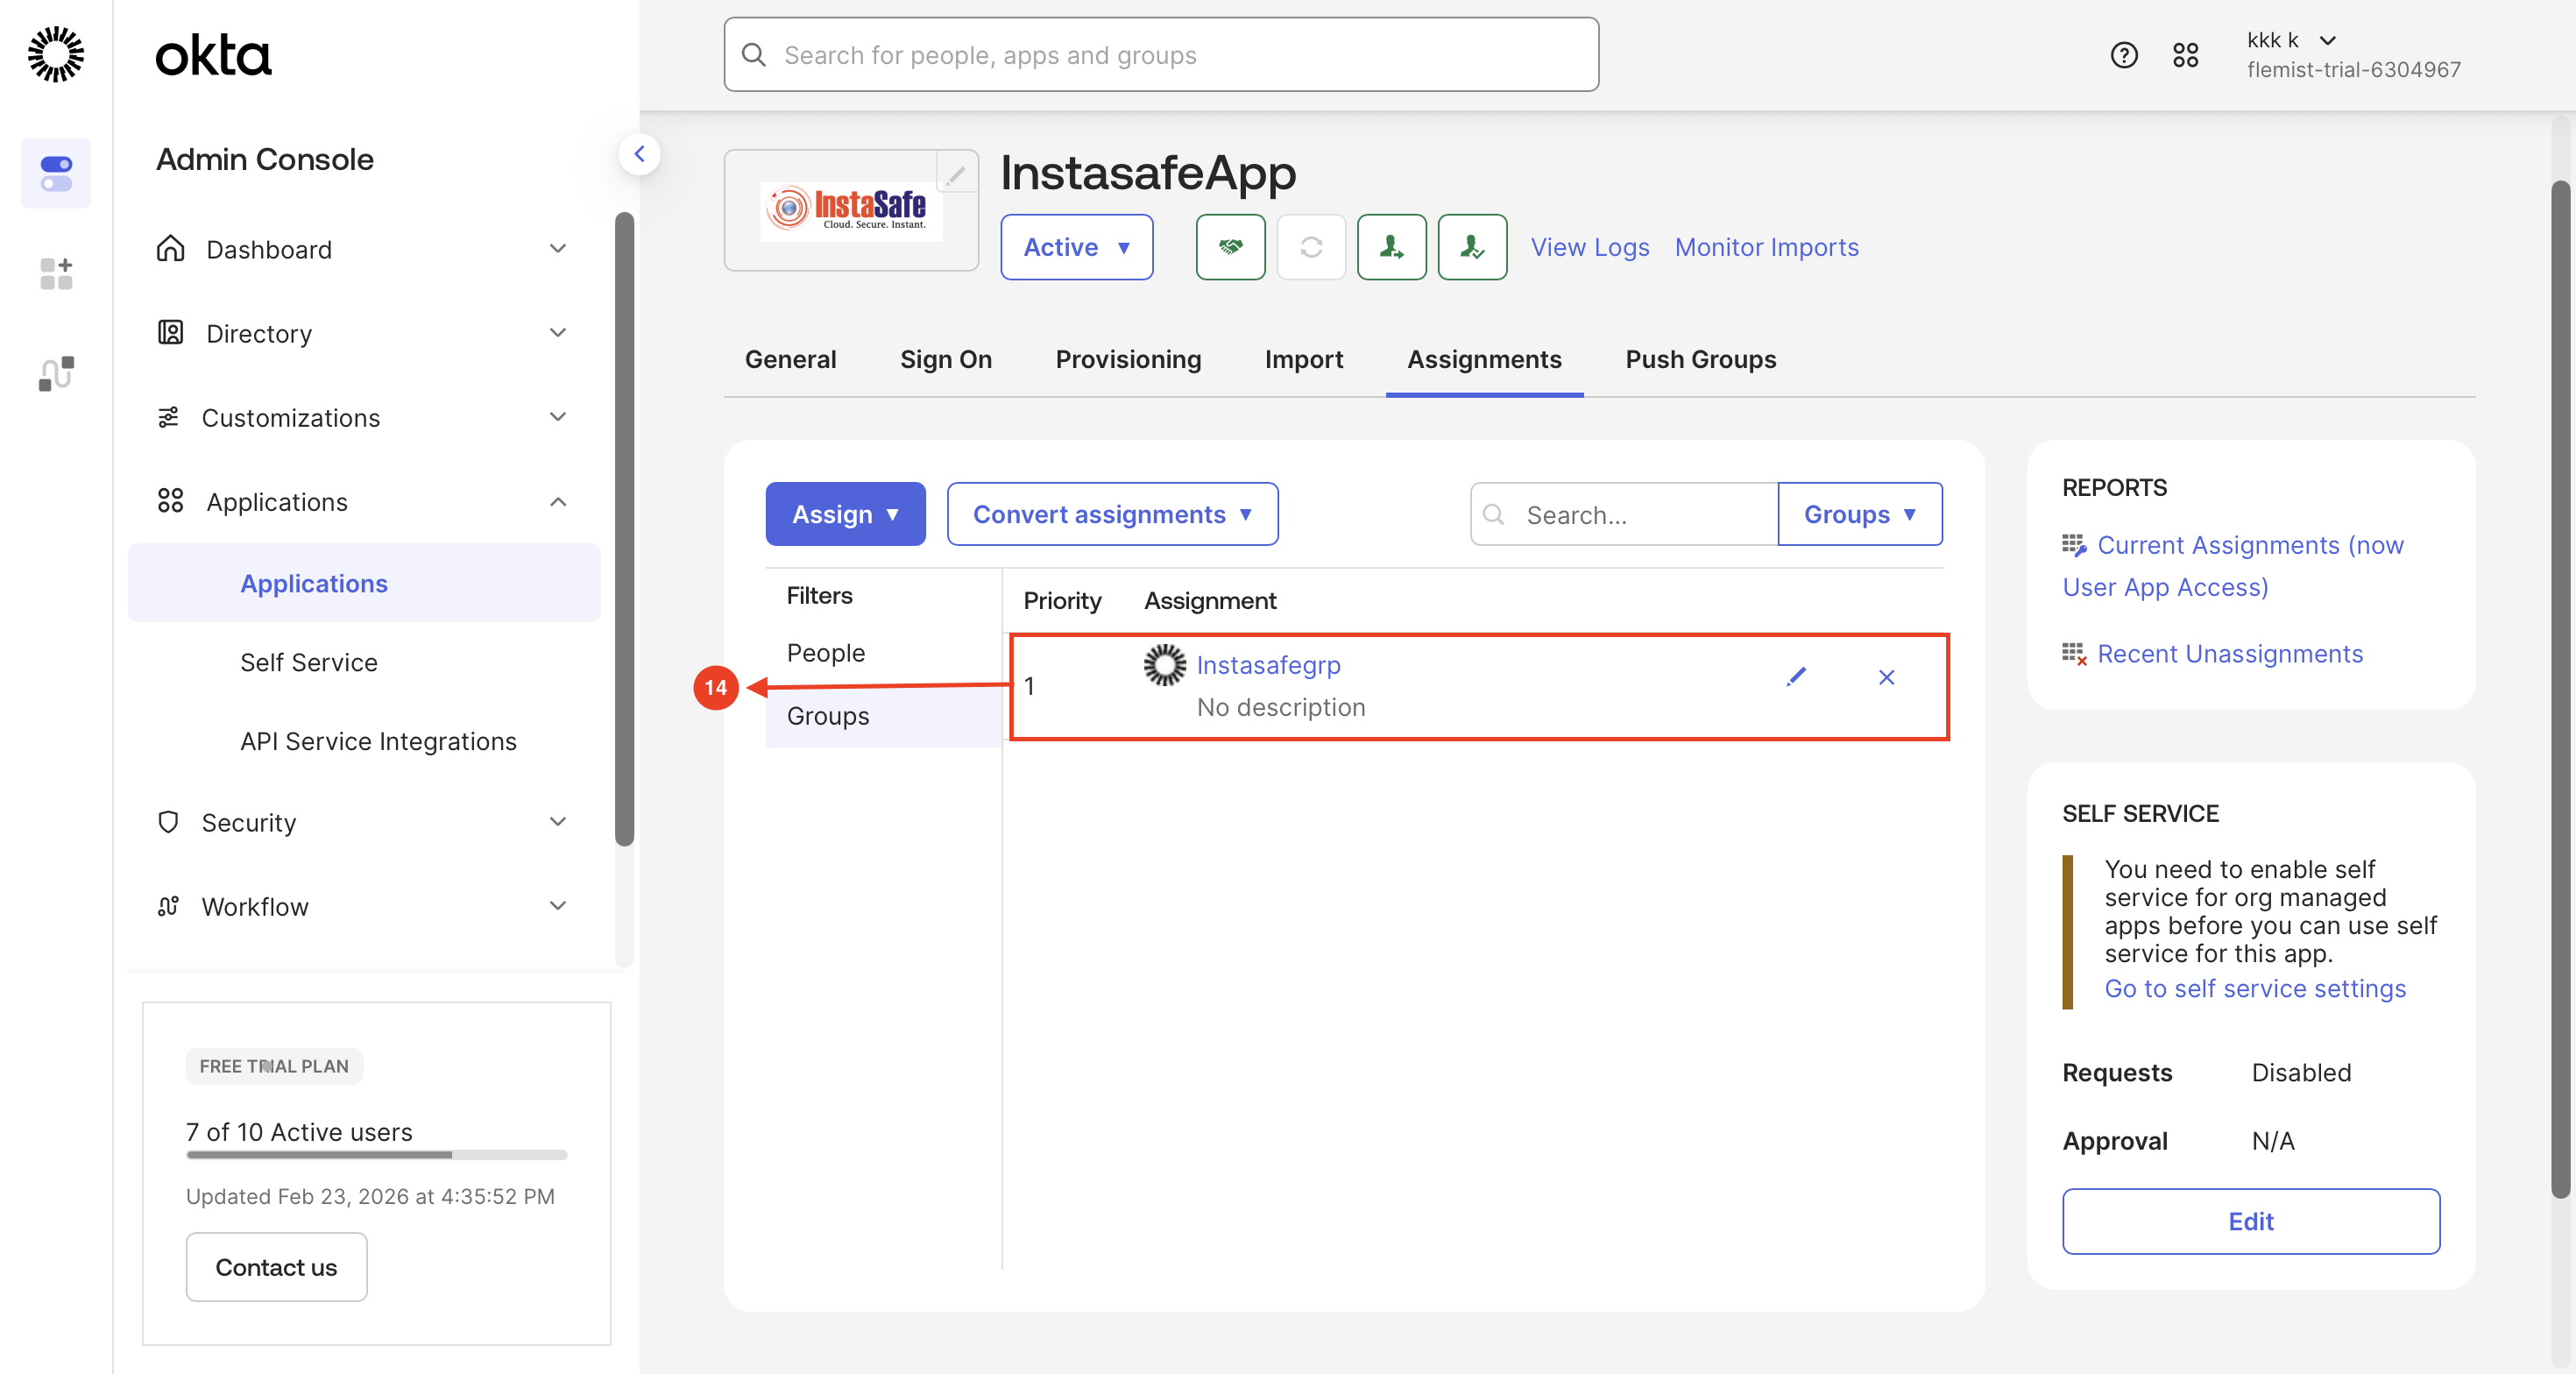Screen dimensions: 2576x1374
Task: Open the View Logs link
Action: tap(1589, 247)
